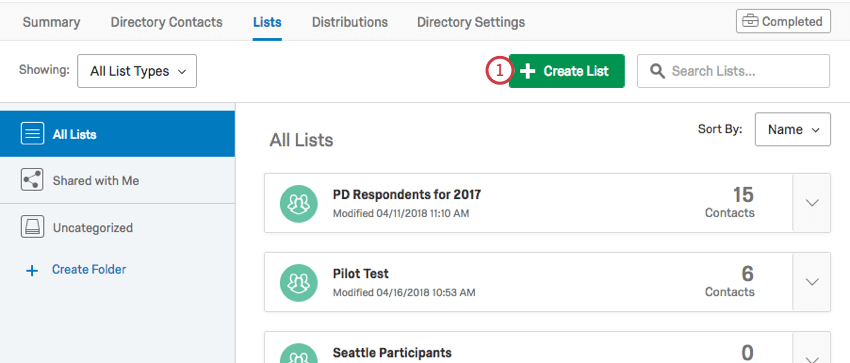Click the green Create List button
Image resolution: width=850 pixels, height=363 pixels.
566,71
